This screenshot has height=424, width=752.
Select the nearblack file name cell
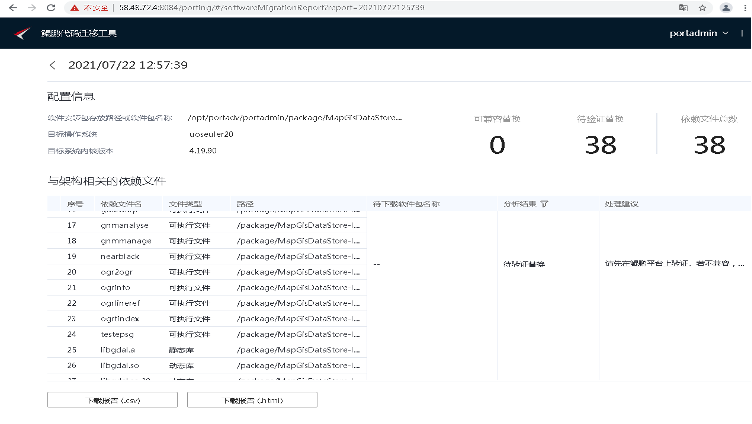coord(120,257)
